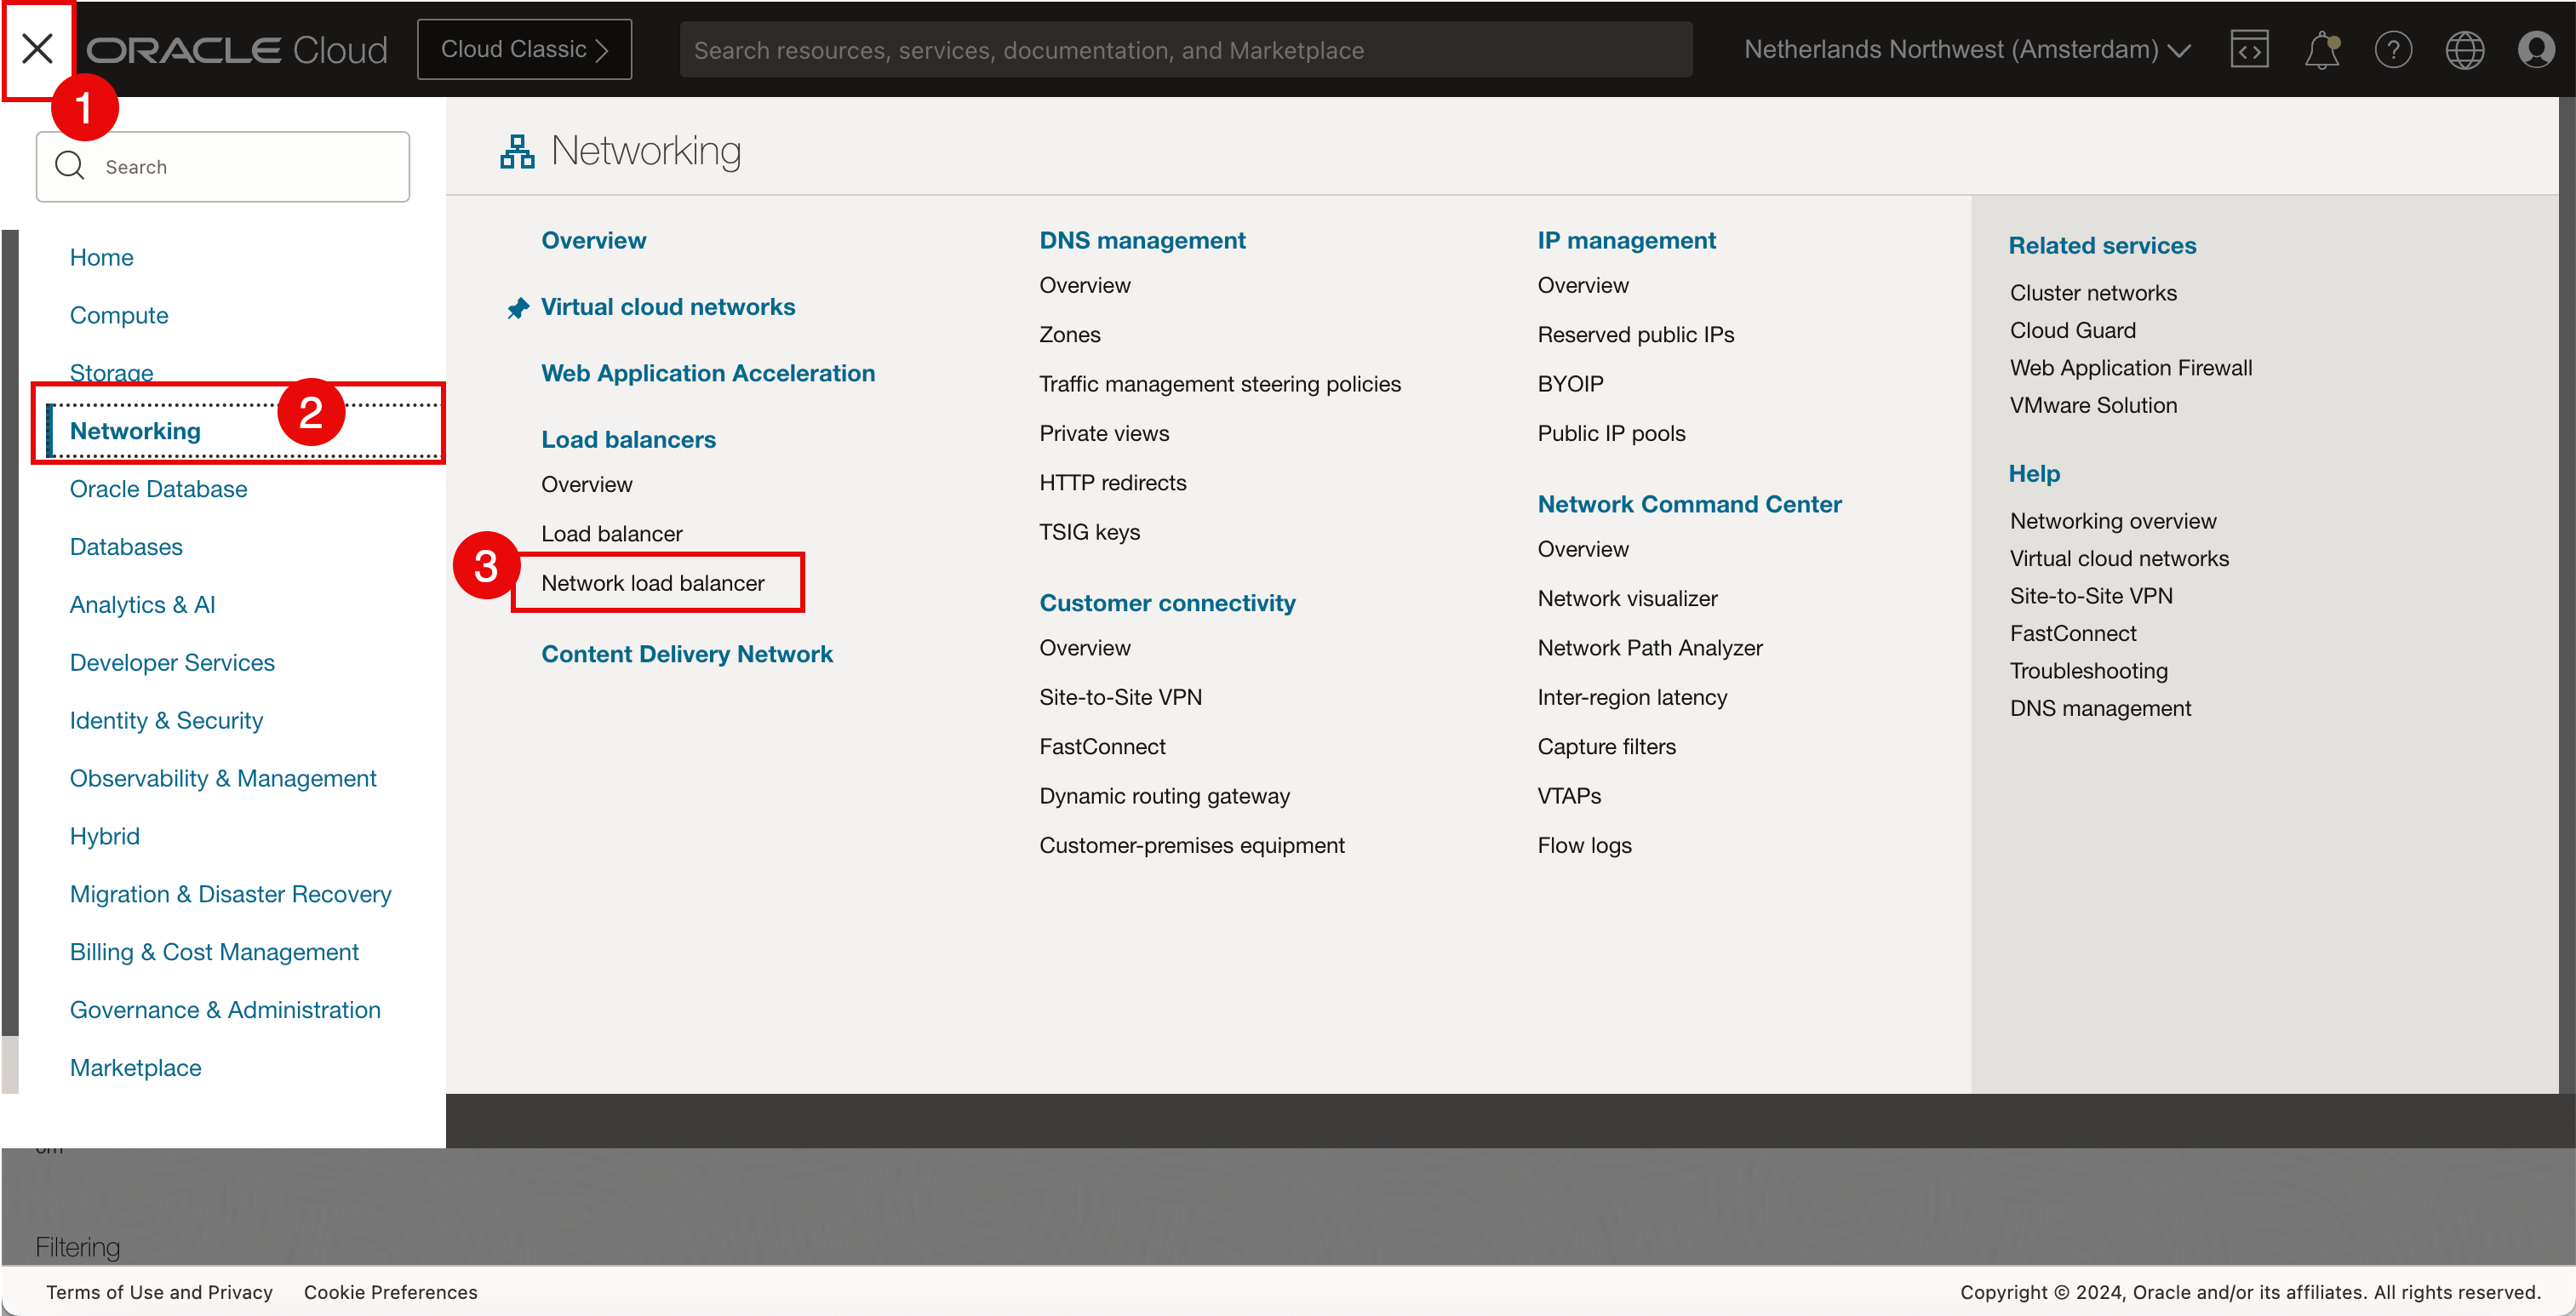Open Cloud Shell developer tools icon

2248,49
